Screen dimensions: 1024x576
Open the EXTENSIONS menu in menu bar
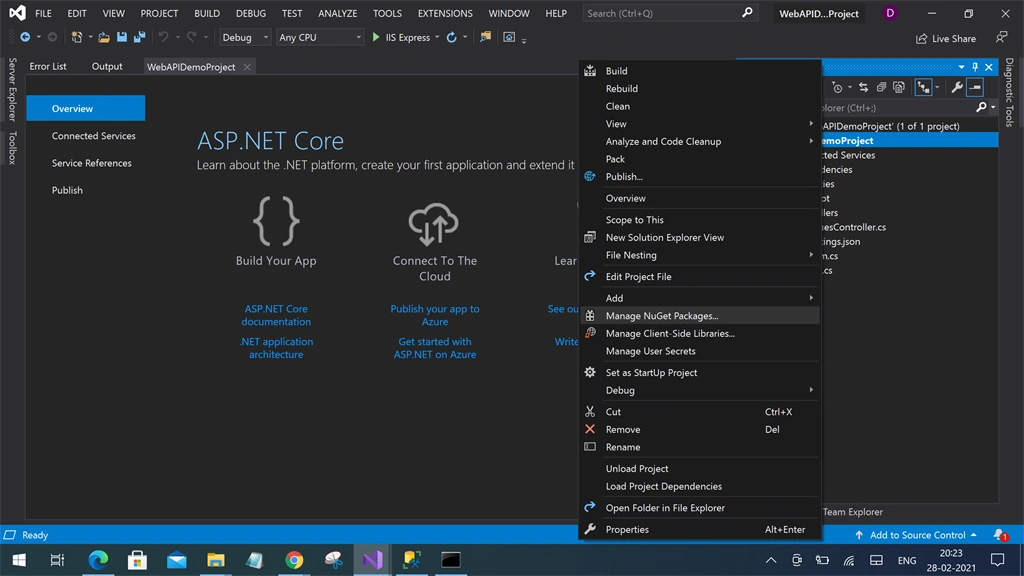[x=445, y=13]
